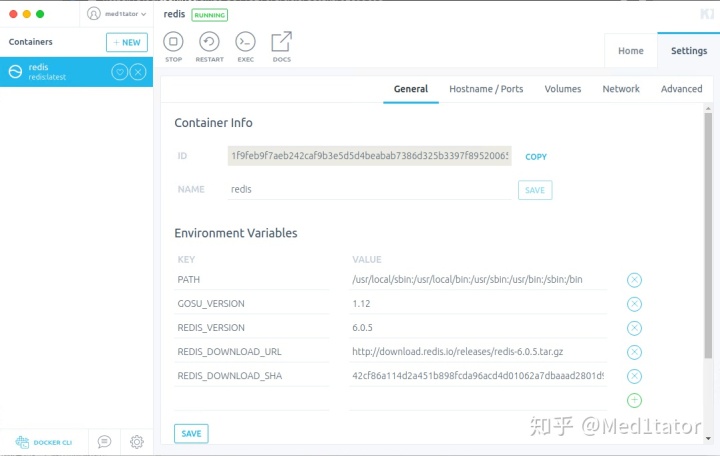Screen dimensions: 720x456
Task: Select the General settings tab
Action: pyautogui.click(x=411, y=89)
